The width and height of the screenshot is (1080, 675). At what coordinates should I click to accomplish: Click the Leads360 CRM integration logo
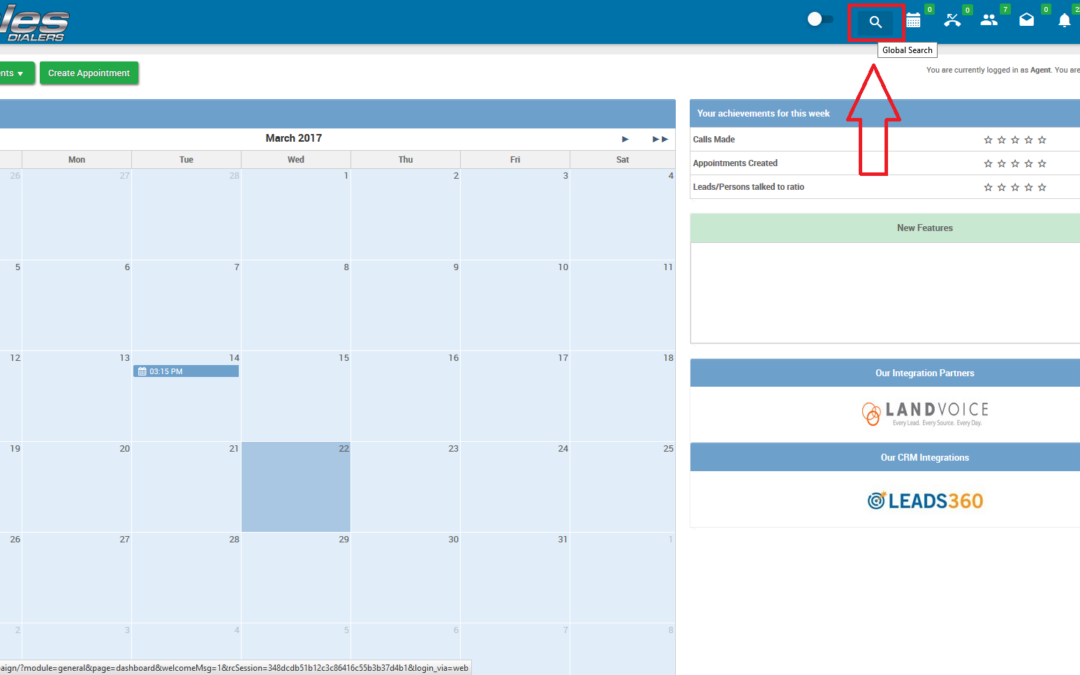coord(924,501)
